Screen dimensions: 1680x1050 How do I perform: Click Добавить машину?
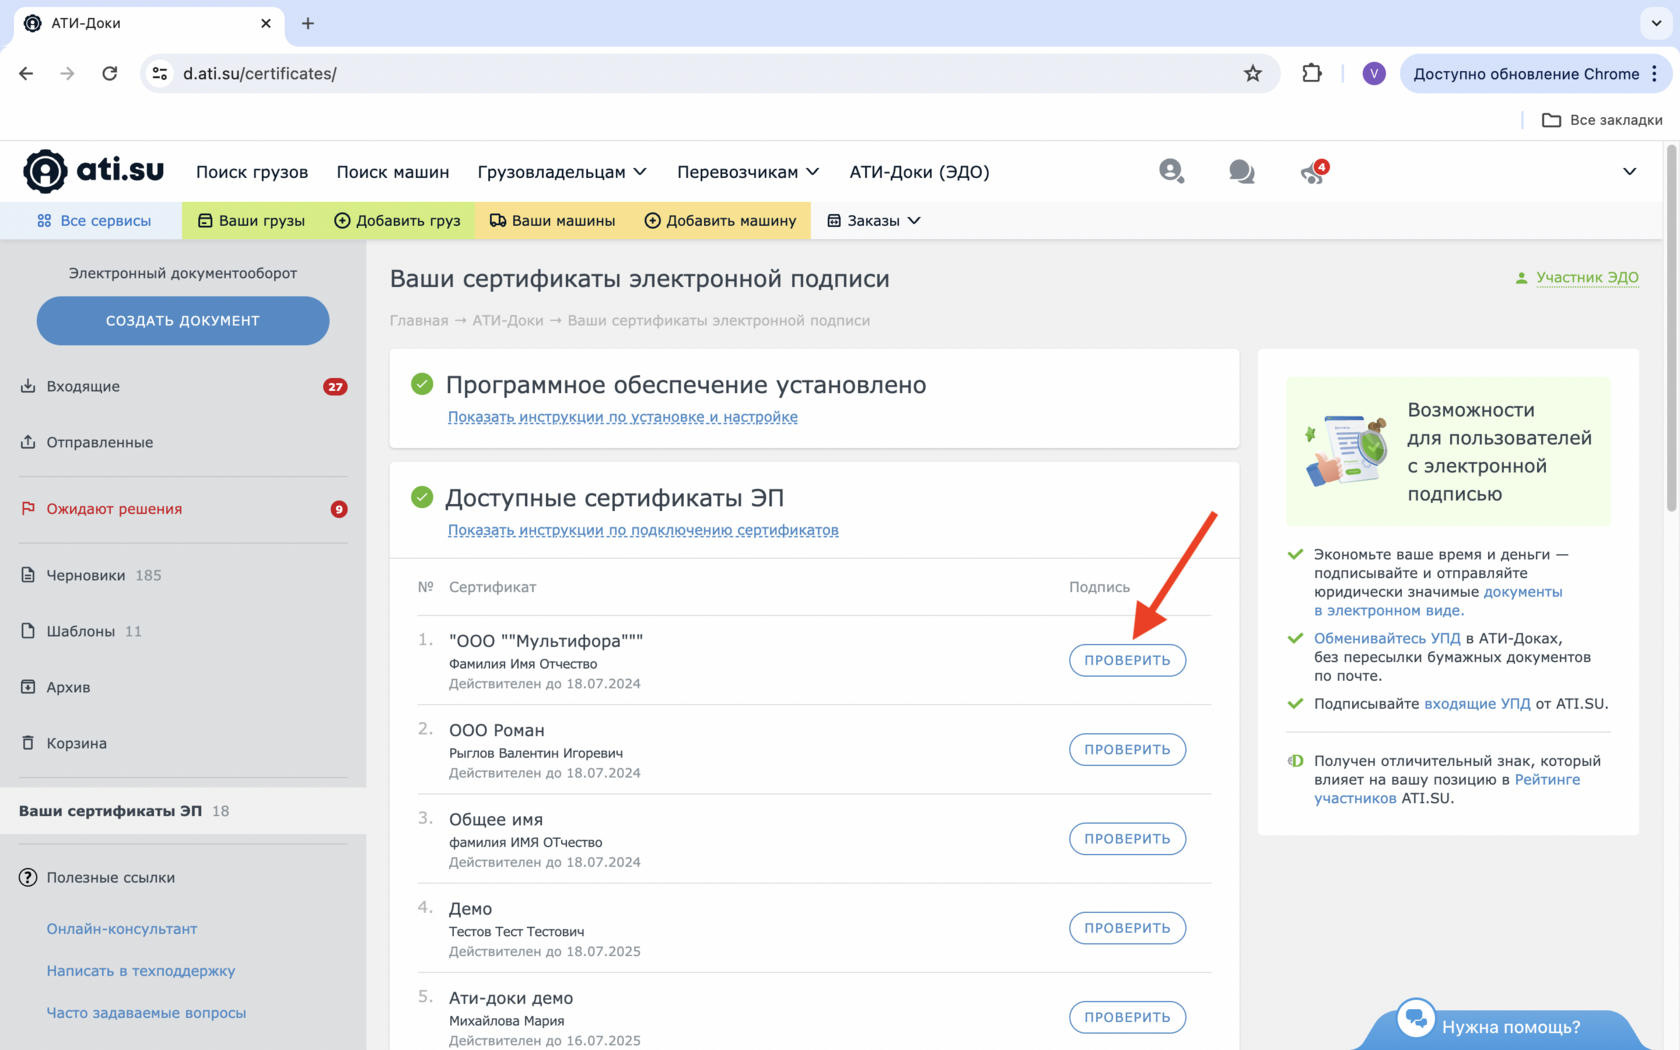(720, 220)
